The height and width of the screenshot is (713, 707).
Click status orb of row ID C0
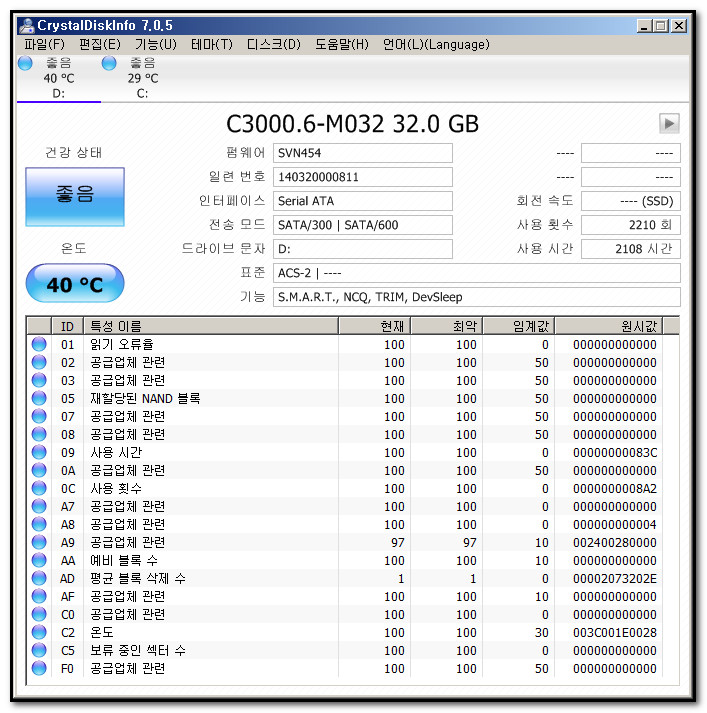click(39, 614)
